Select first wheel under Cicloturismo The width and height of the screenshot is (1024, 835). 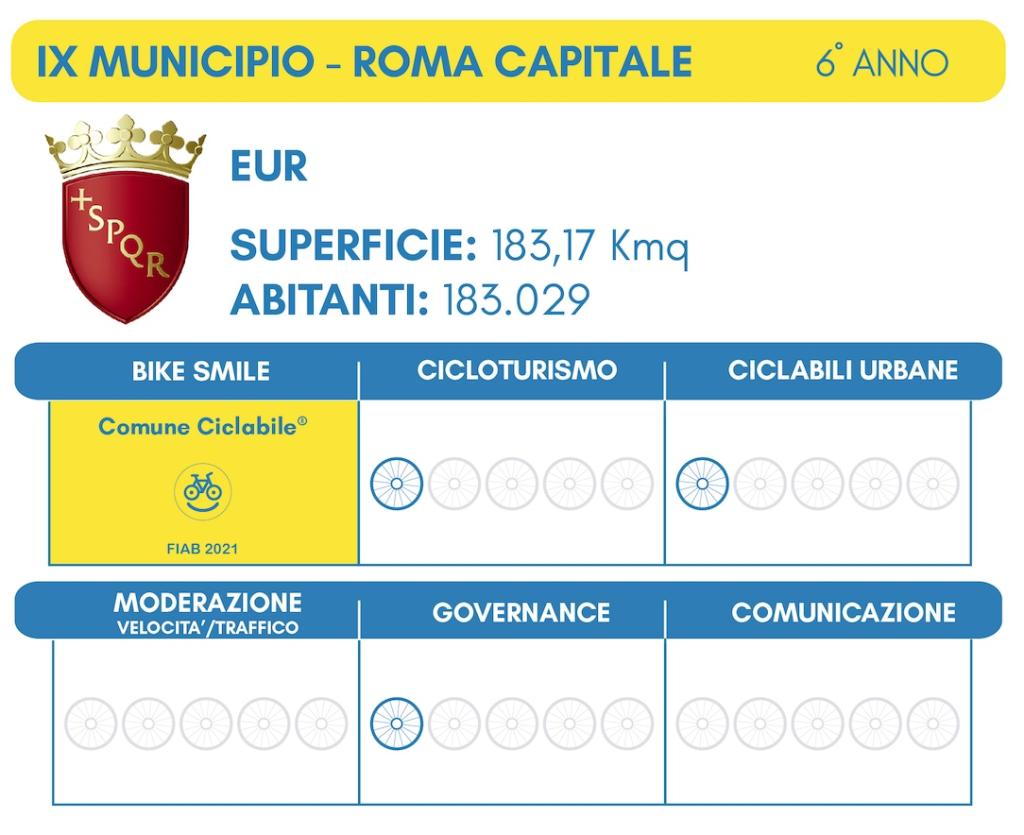(396, 484)
